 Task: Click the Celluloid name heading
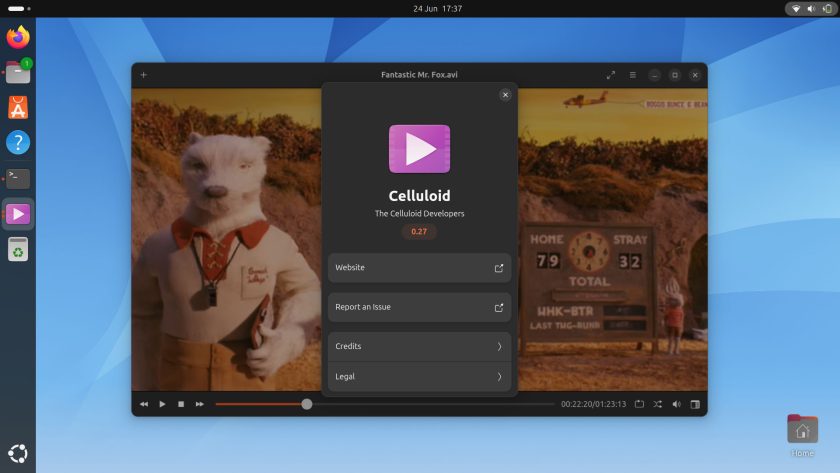pyautogui.click(x=419, y=196)
